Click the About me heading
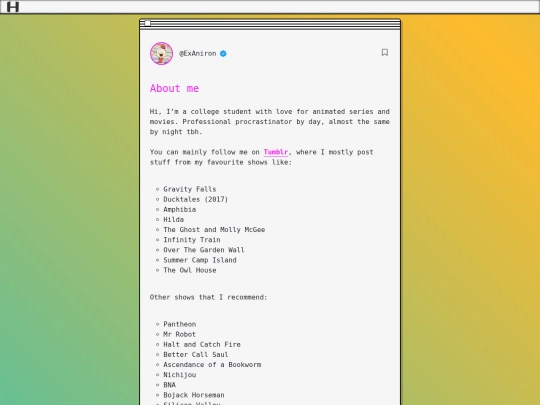This screenshot has height=405, width=540. coord(174,89)
